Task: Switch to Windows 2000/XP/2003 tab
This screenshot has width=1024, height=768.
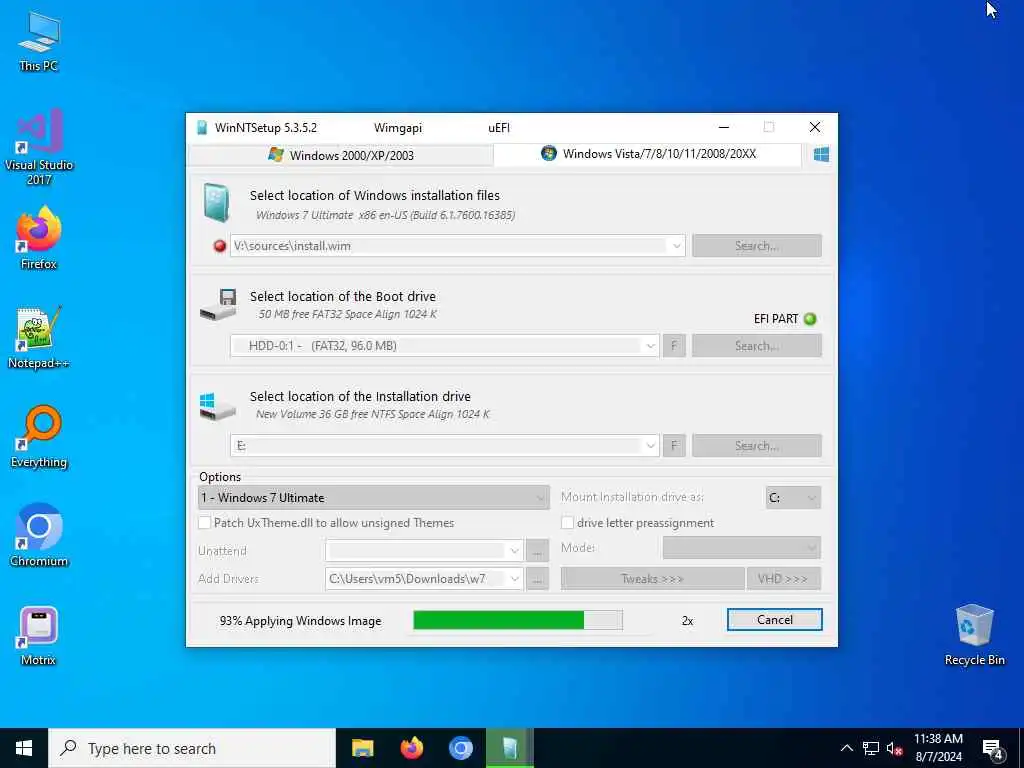Action: click(x=341, y=155)
